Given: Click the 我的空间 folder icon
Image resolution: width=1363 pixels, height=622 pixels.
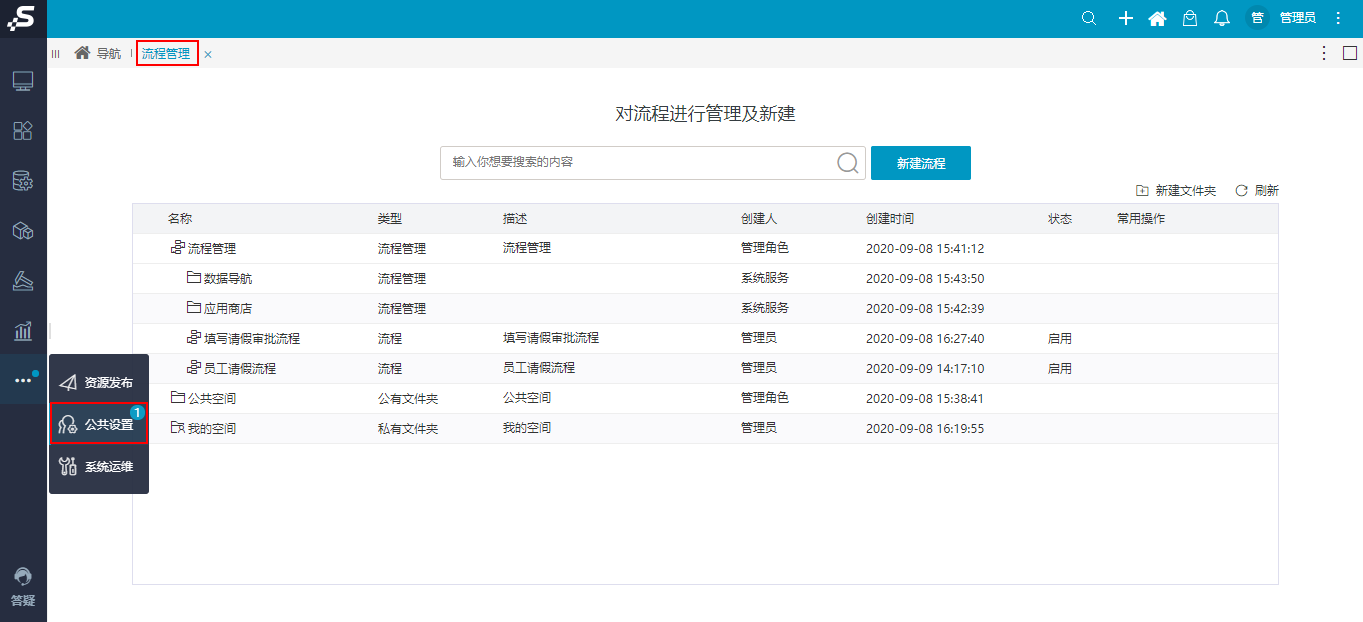Looking at the screenshot, I should (x=178, y=428).
